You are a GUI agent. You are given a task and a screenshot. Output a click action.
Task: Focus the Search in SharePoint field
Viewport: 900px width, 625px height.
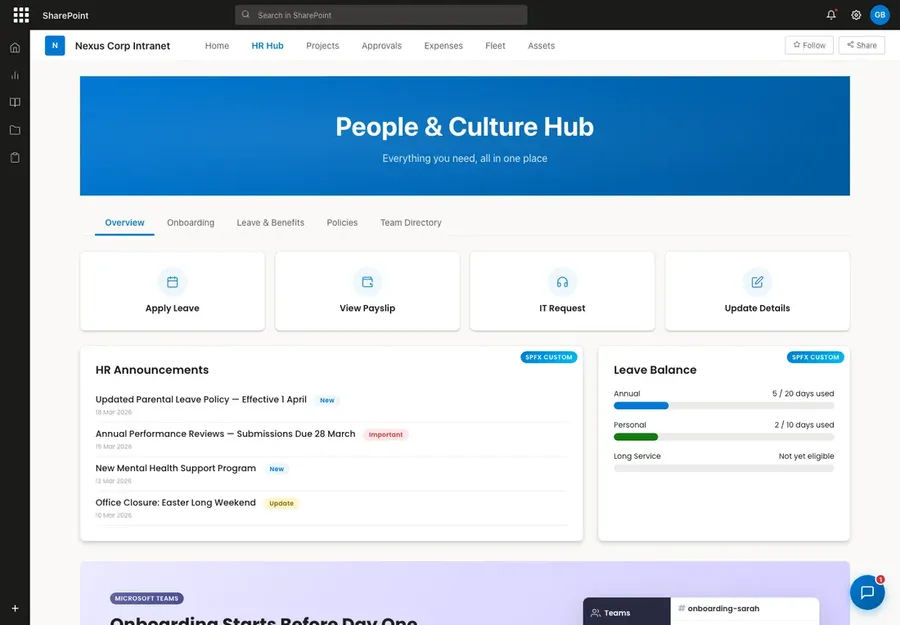click(381, 15)
